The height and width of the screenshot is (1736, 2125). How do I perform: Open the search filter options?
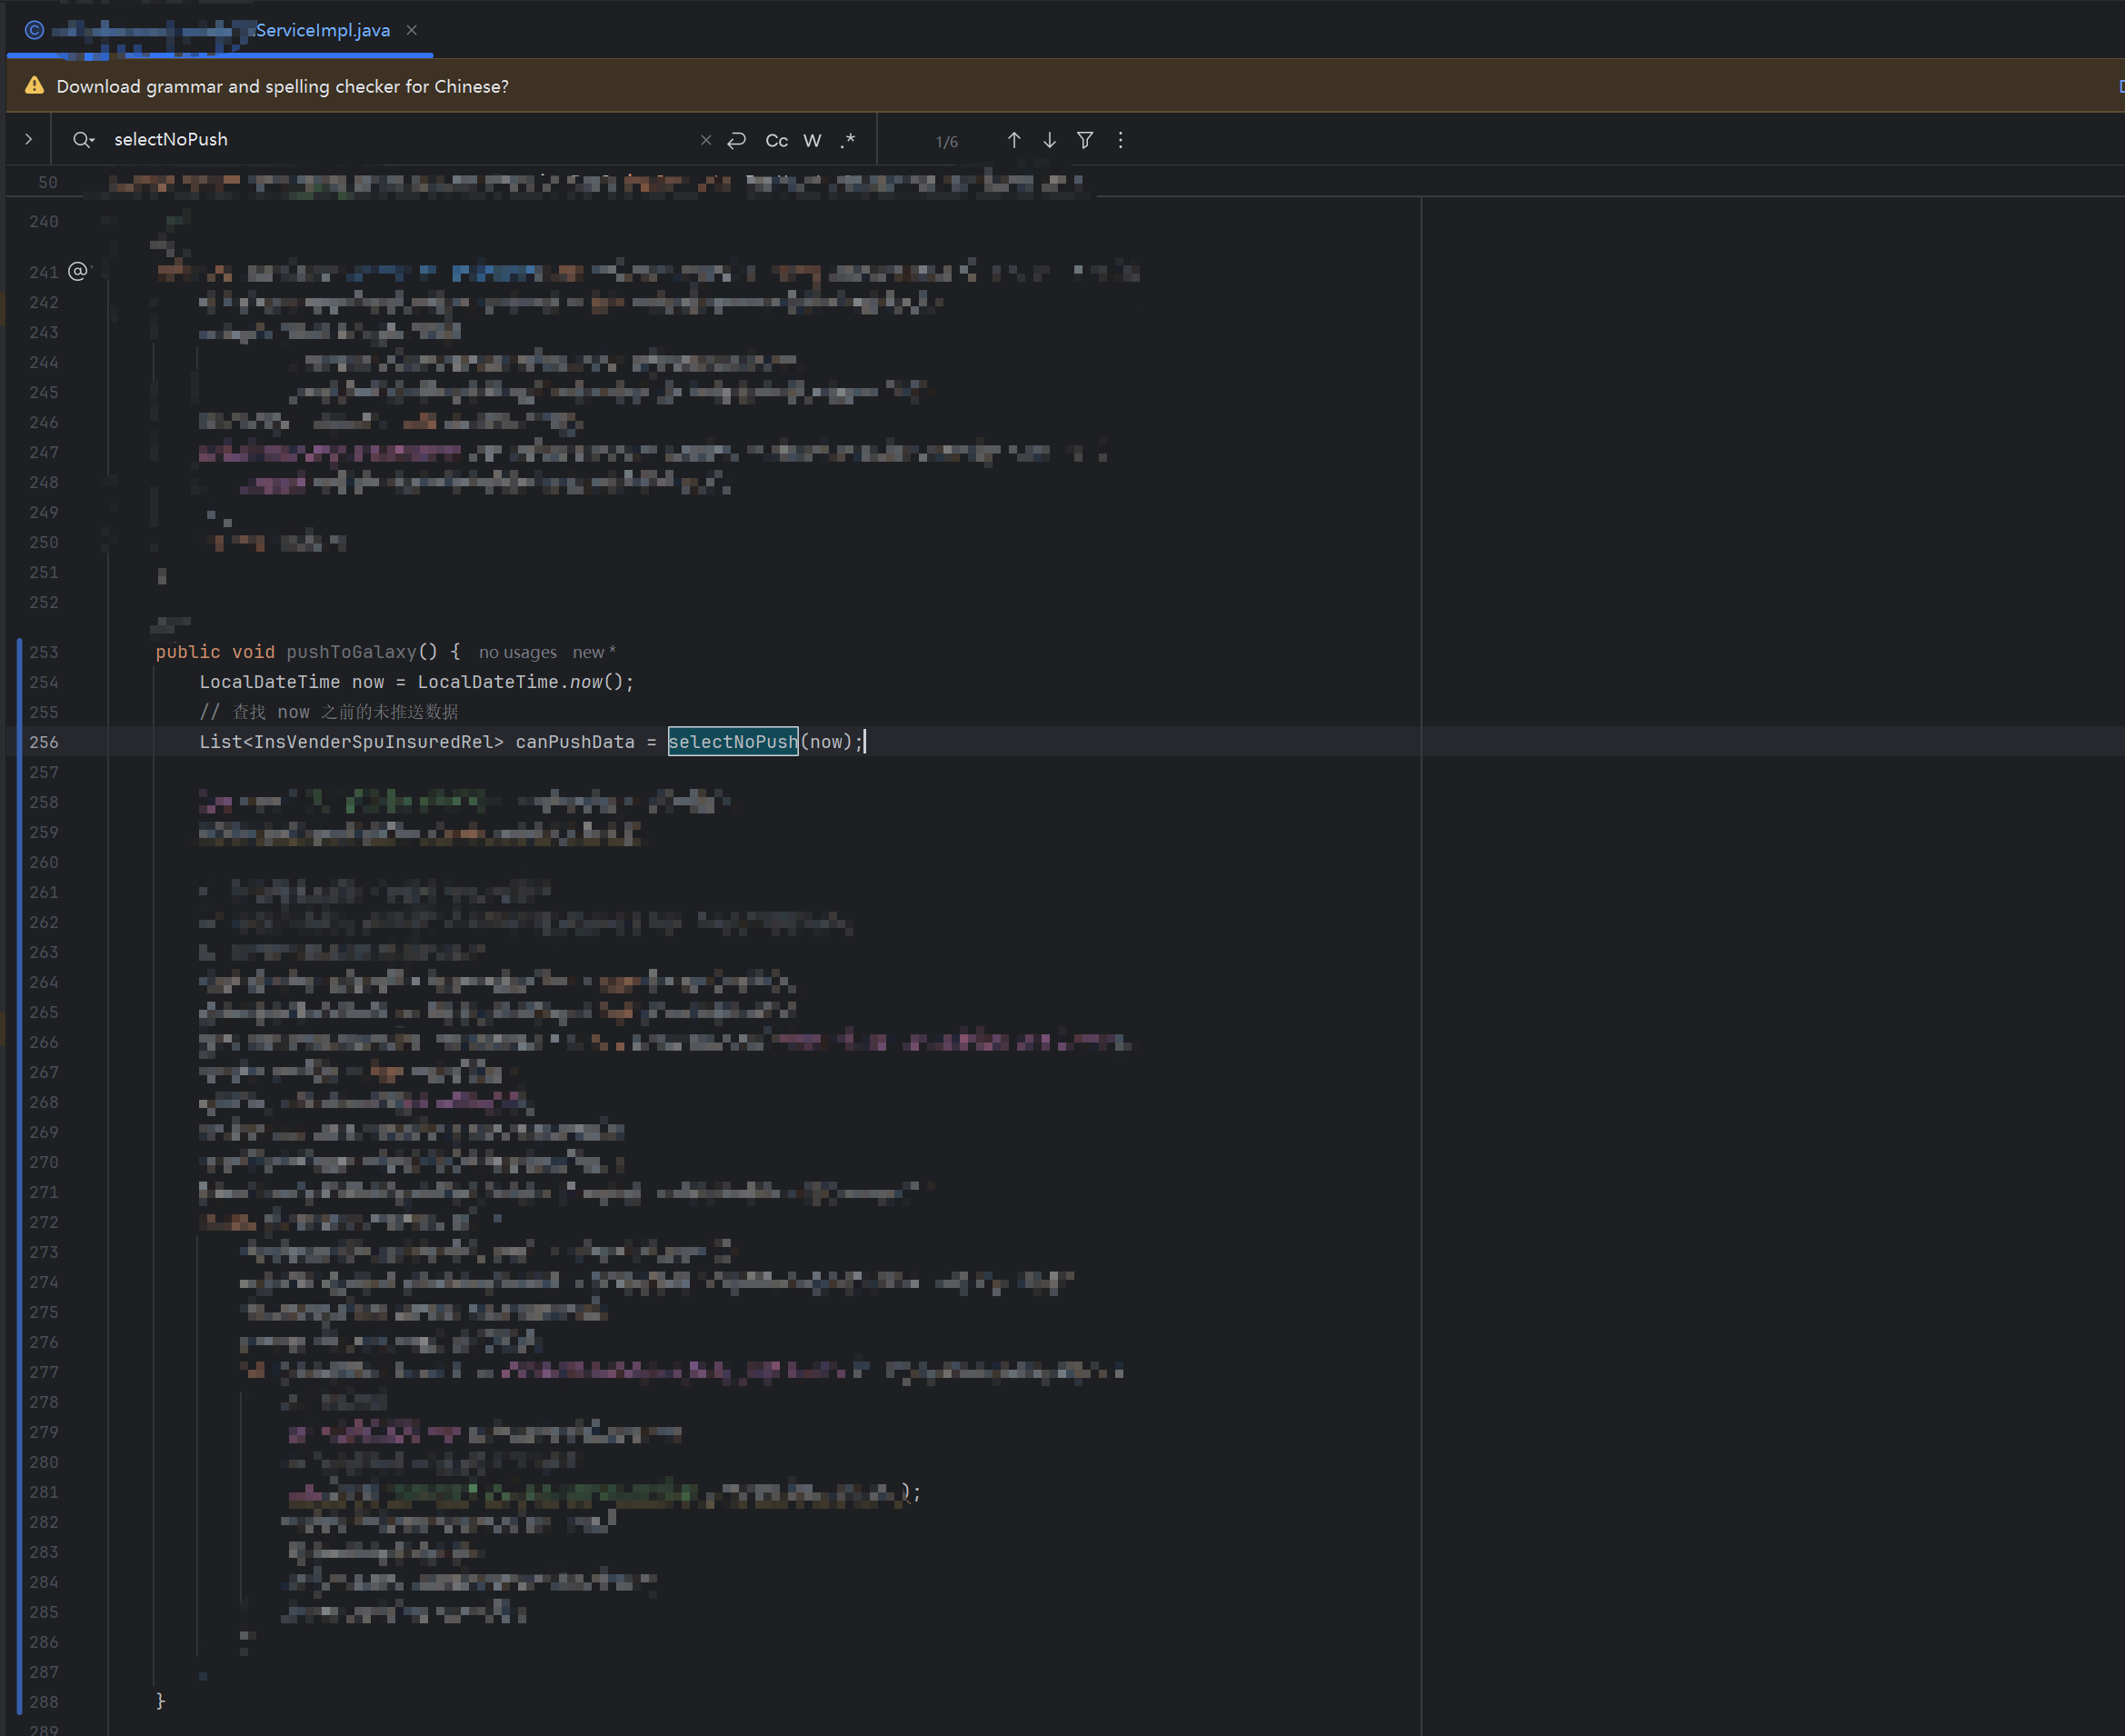point(1085,140)
